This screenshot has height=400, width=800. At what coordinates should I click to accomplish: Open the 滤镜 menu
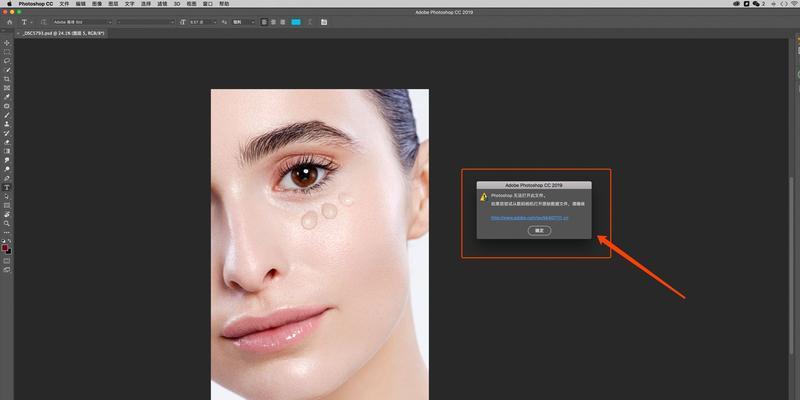pyautogui.click(x=162, y=4)
